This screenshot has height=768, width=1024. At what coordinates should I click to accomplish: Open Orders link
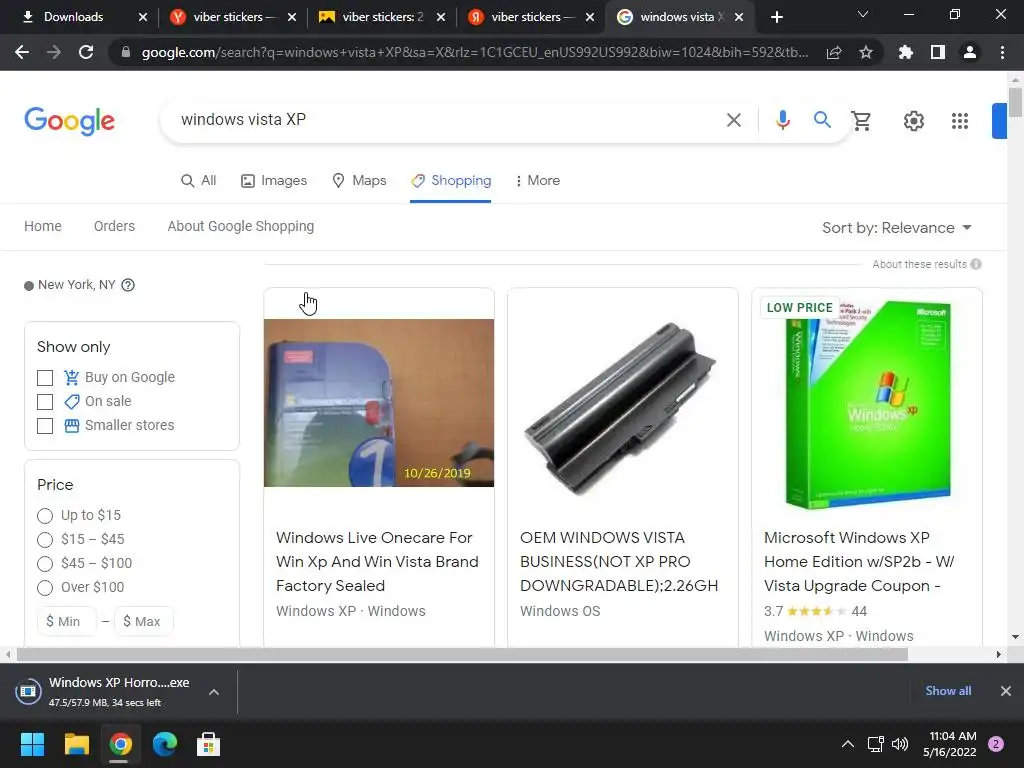click(x=114, y=226)
